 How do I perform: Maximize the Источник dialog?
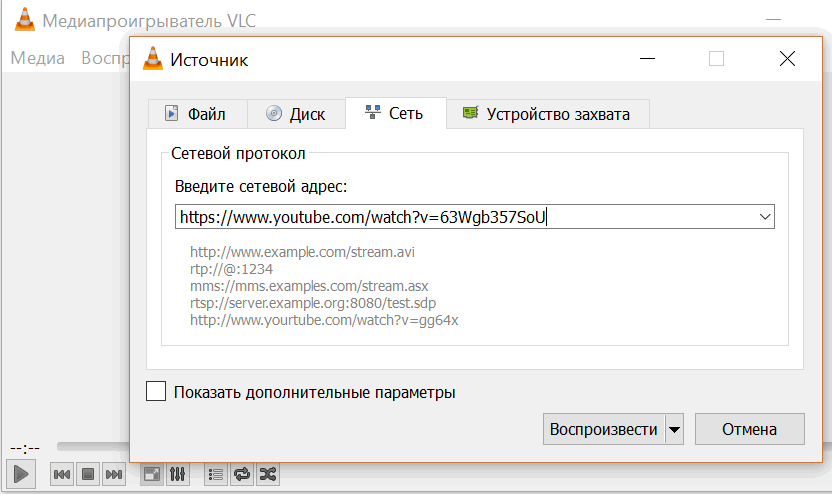tap(716, 58)
